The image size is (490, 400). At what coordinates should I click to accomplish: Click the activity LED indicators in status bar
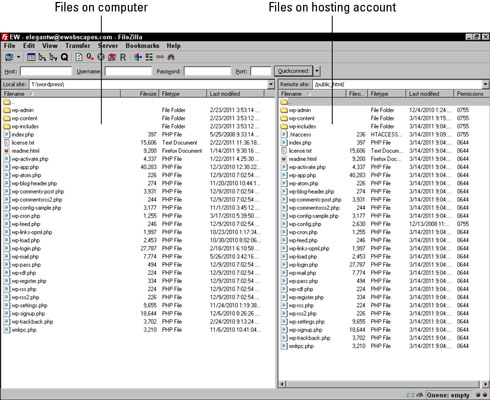tap(481, 395)
